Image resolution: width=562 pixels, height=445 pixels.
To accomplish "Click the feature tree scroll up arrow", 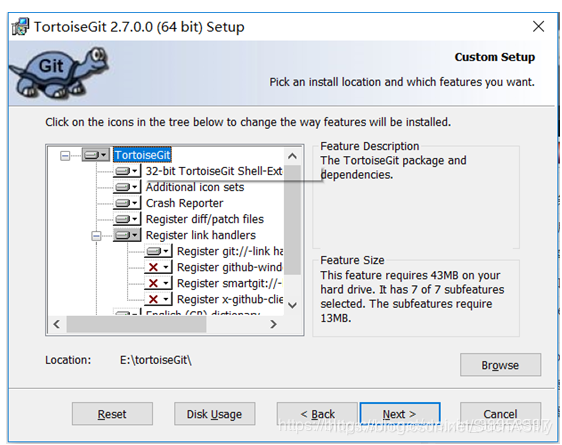I will (292, 156).
